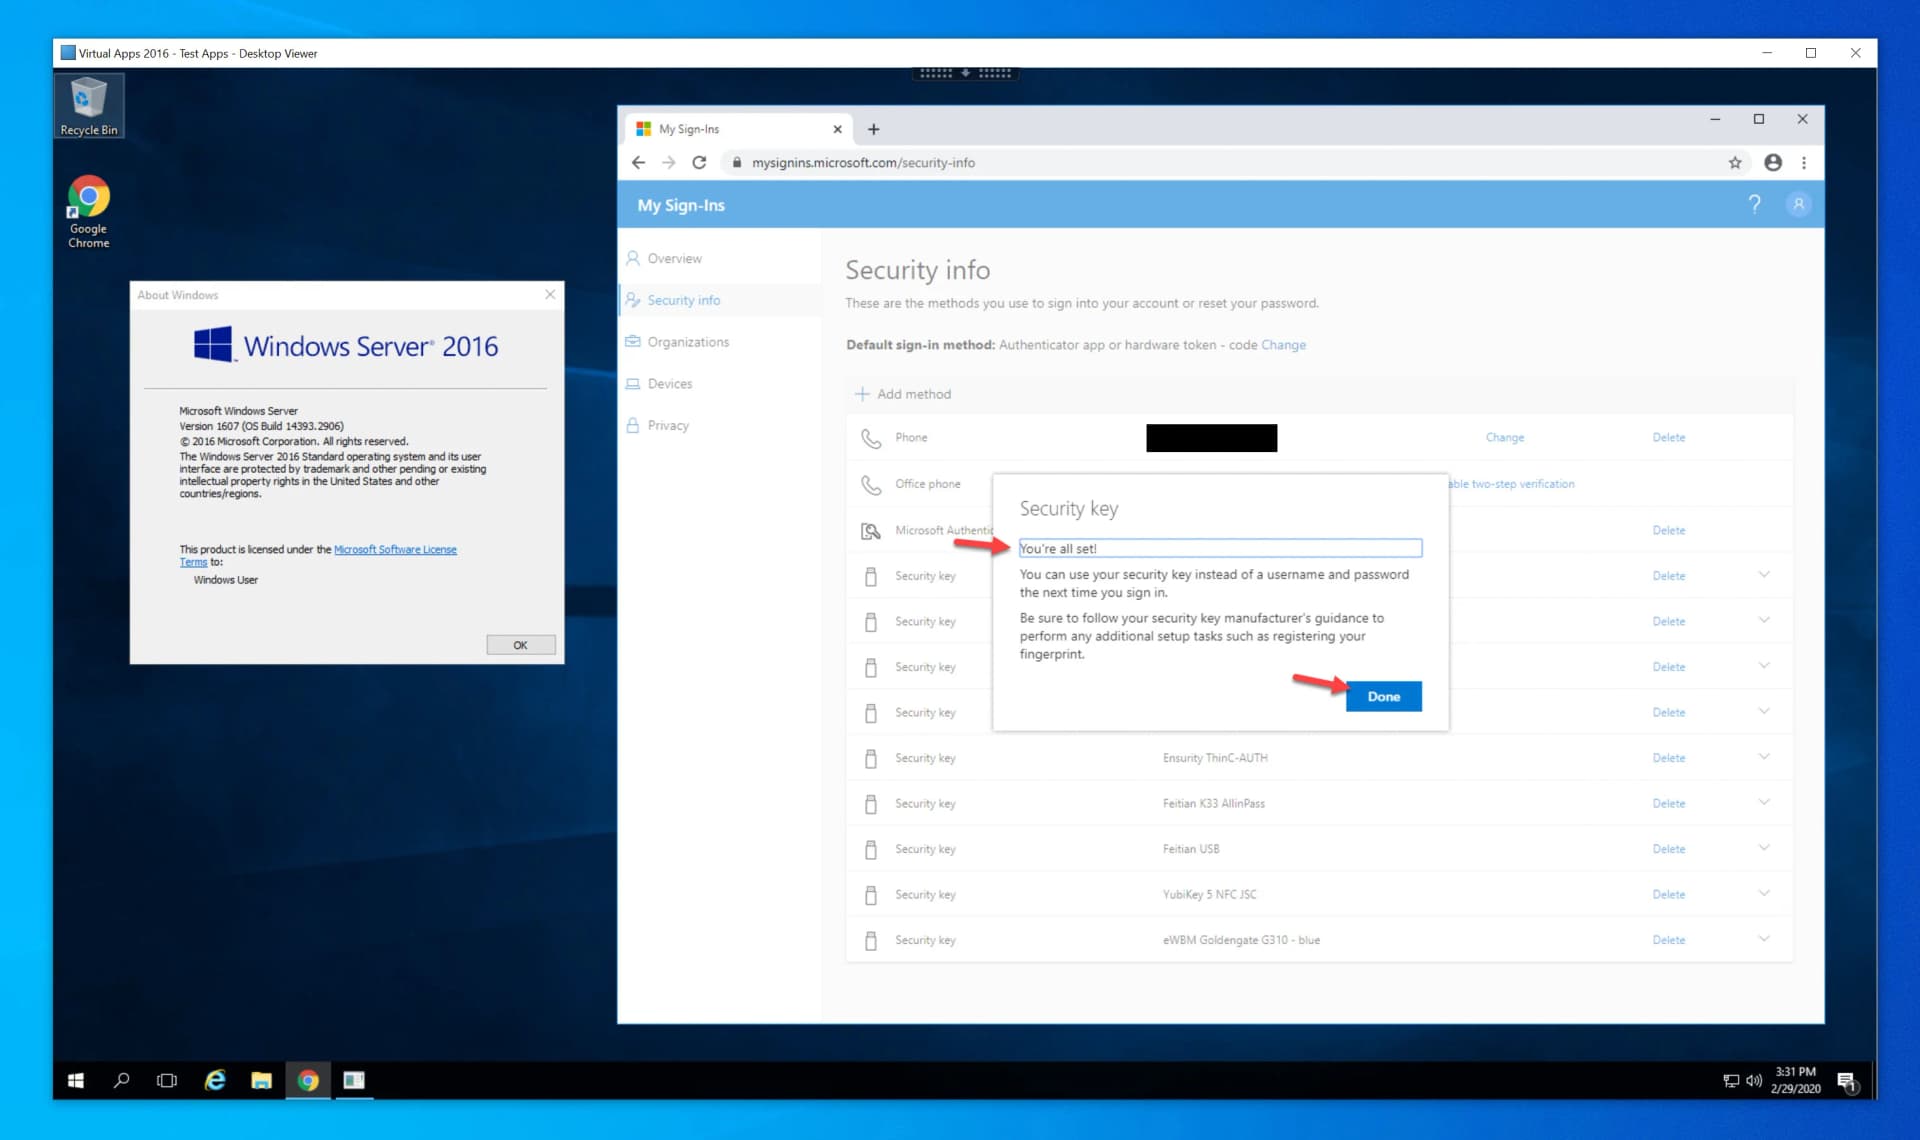1920x1140 pixels.
Task: Expand the Feitian USB security key row
Action: point(1764,848)
